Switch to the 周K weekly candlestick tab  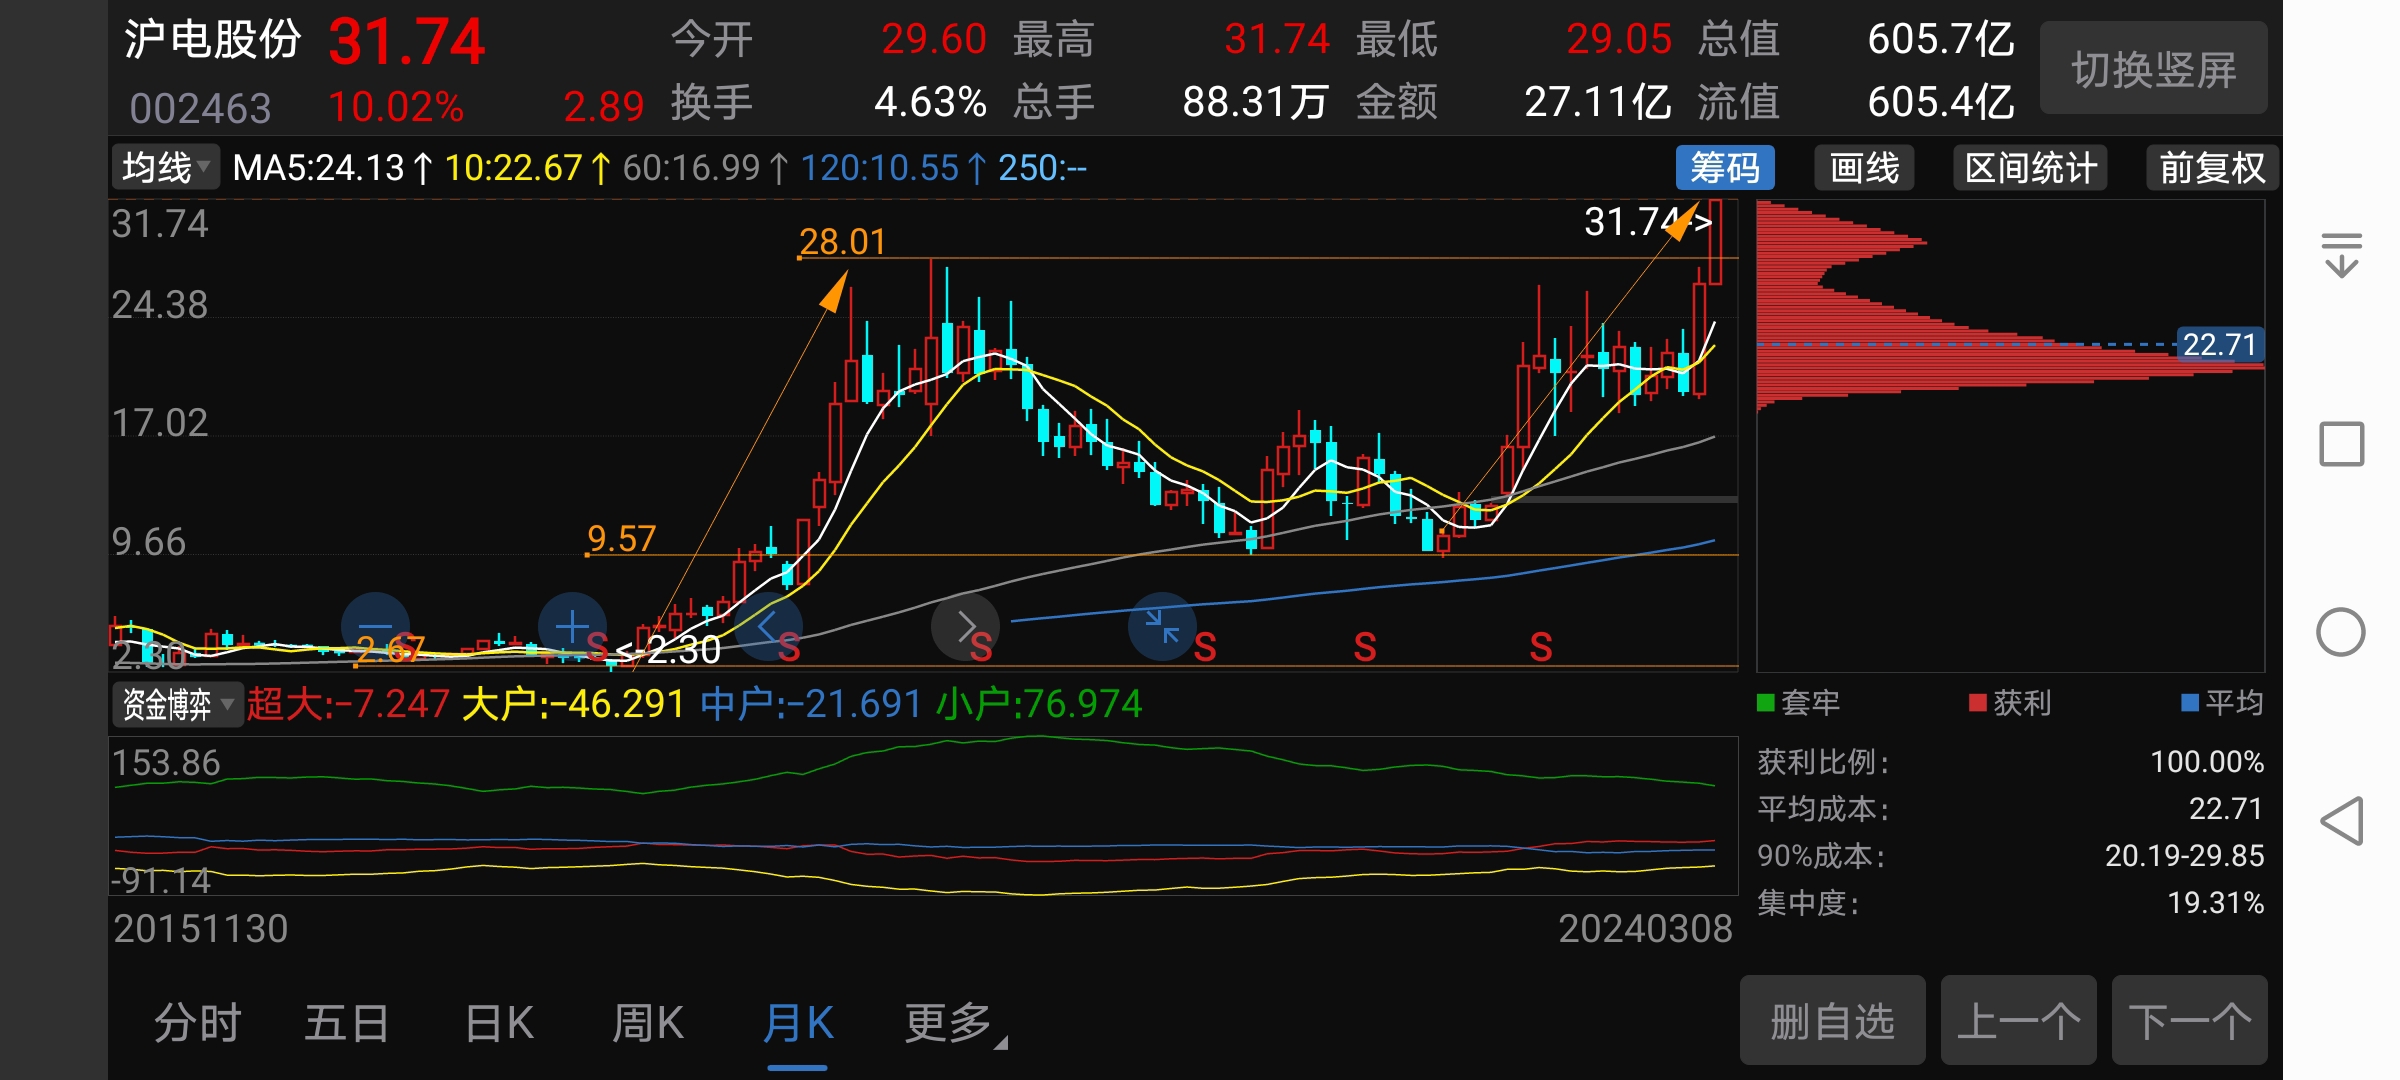[x=648, y=1023]
